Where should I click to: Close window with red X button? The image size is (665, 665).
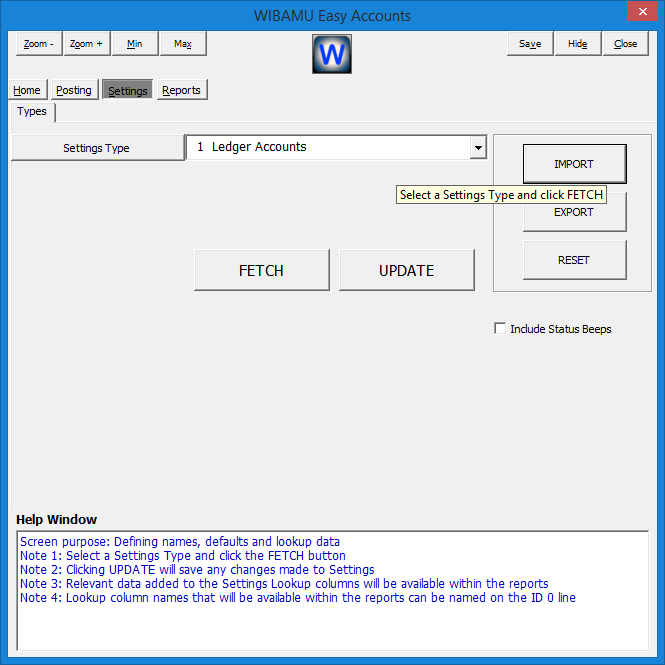click(x=643, y=11)
